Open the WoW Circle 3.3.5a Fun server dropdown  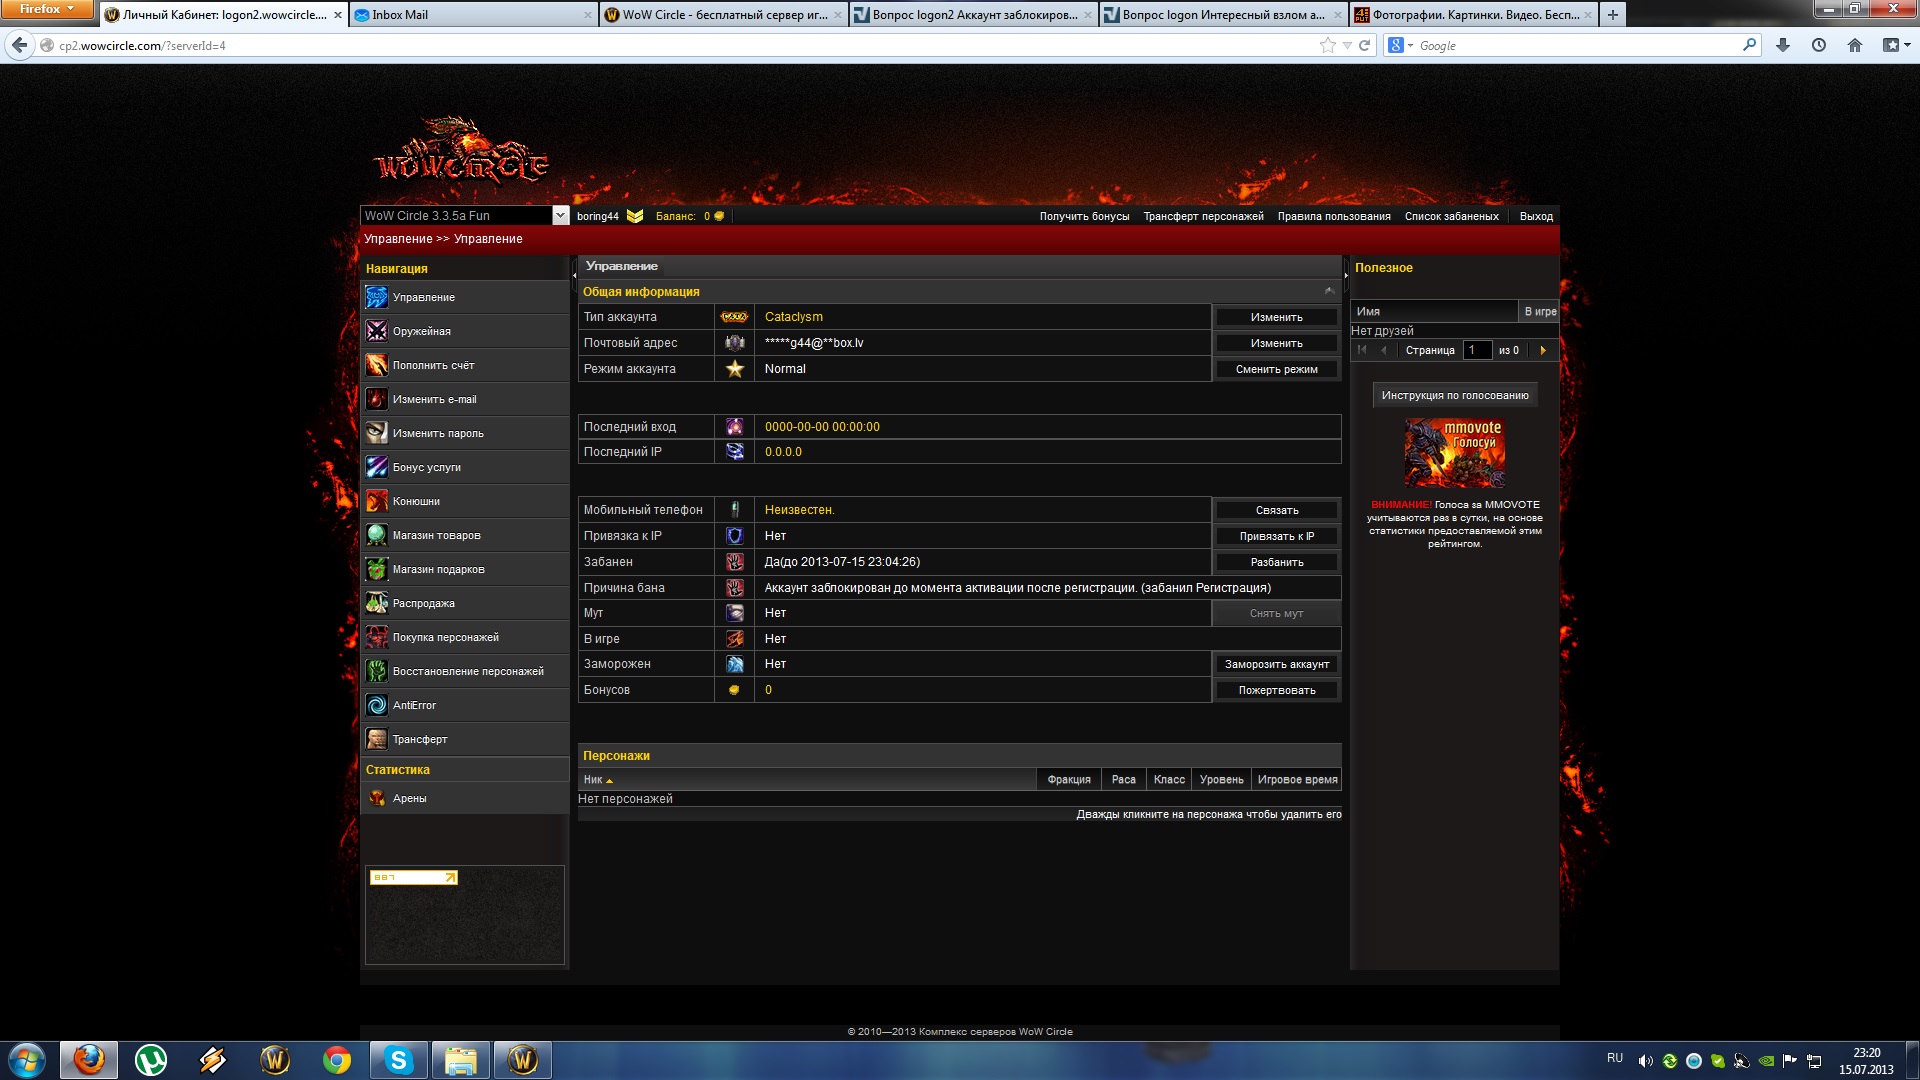560,216
